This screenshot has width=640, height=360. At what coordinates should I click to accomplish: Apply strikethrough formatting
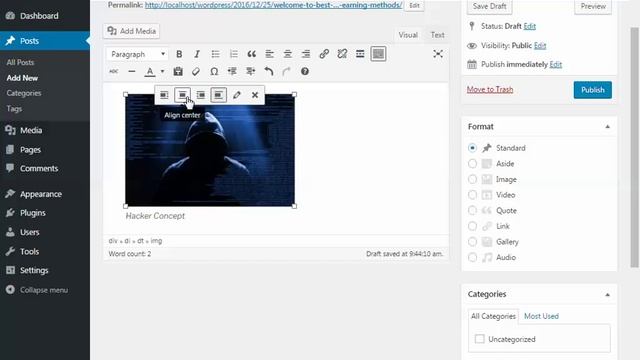pyautogui.click(x=113, y=71)
